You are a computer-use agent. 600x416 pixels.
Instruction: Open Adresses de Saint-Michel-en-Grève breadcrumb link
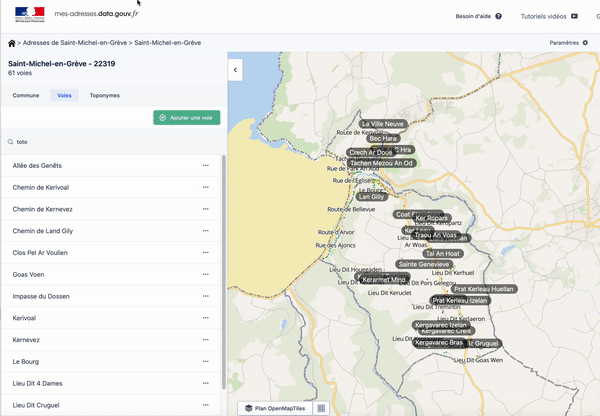(75, 43)
